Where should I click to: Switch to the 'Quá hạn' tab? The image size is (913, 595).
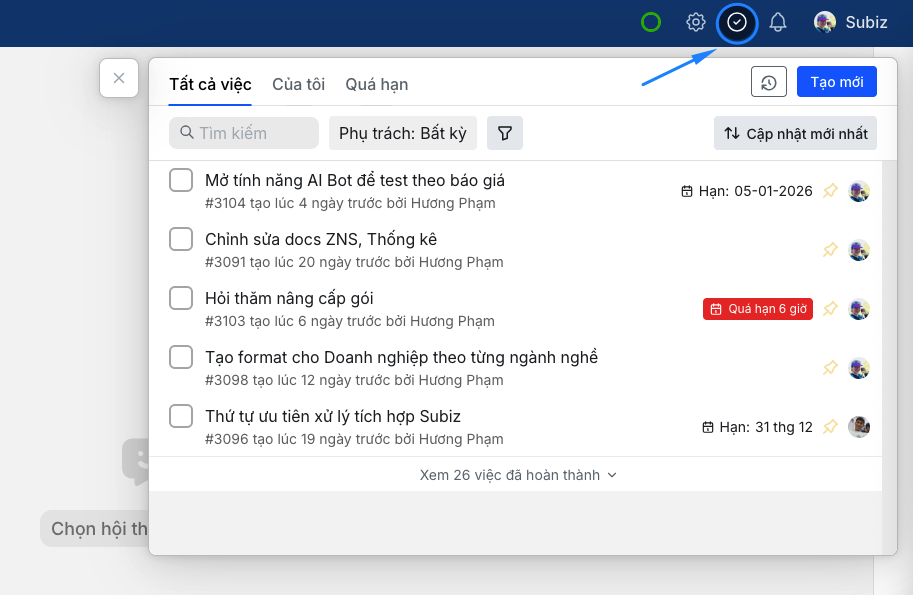(x=376, y=84)
